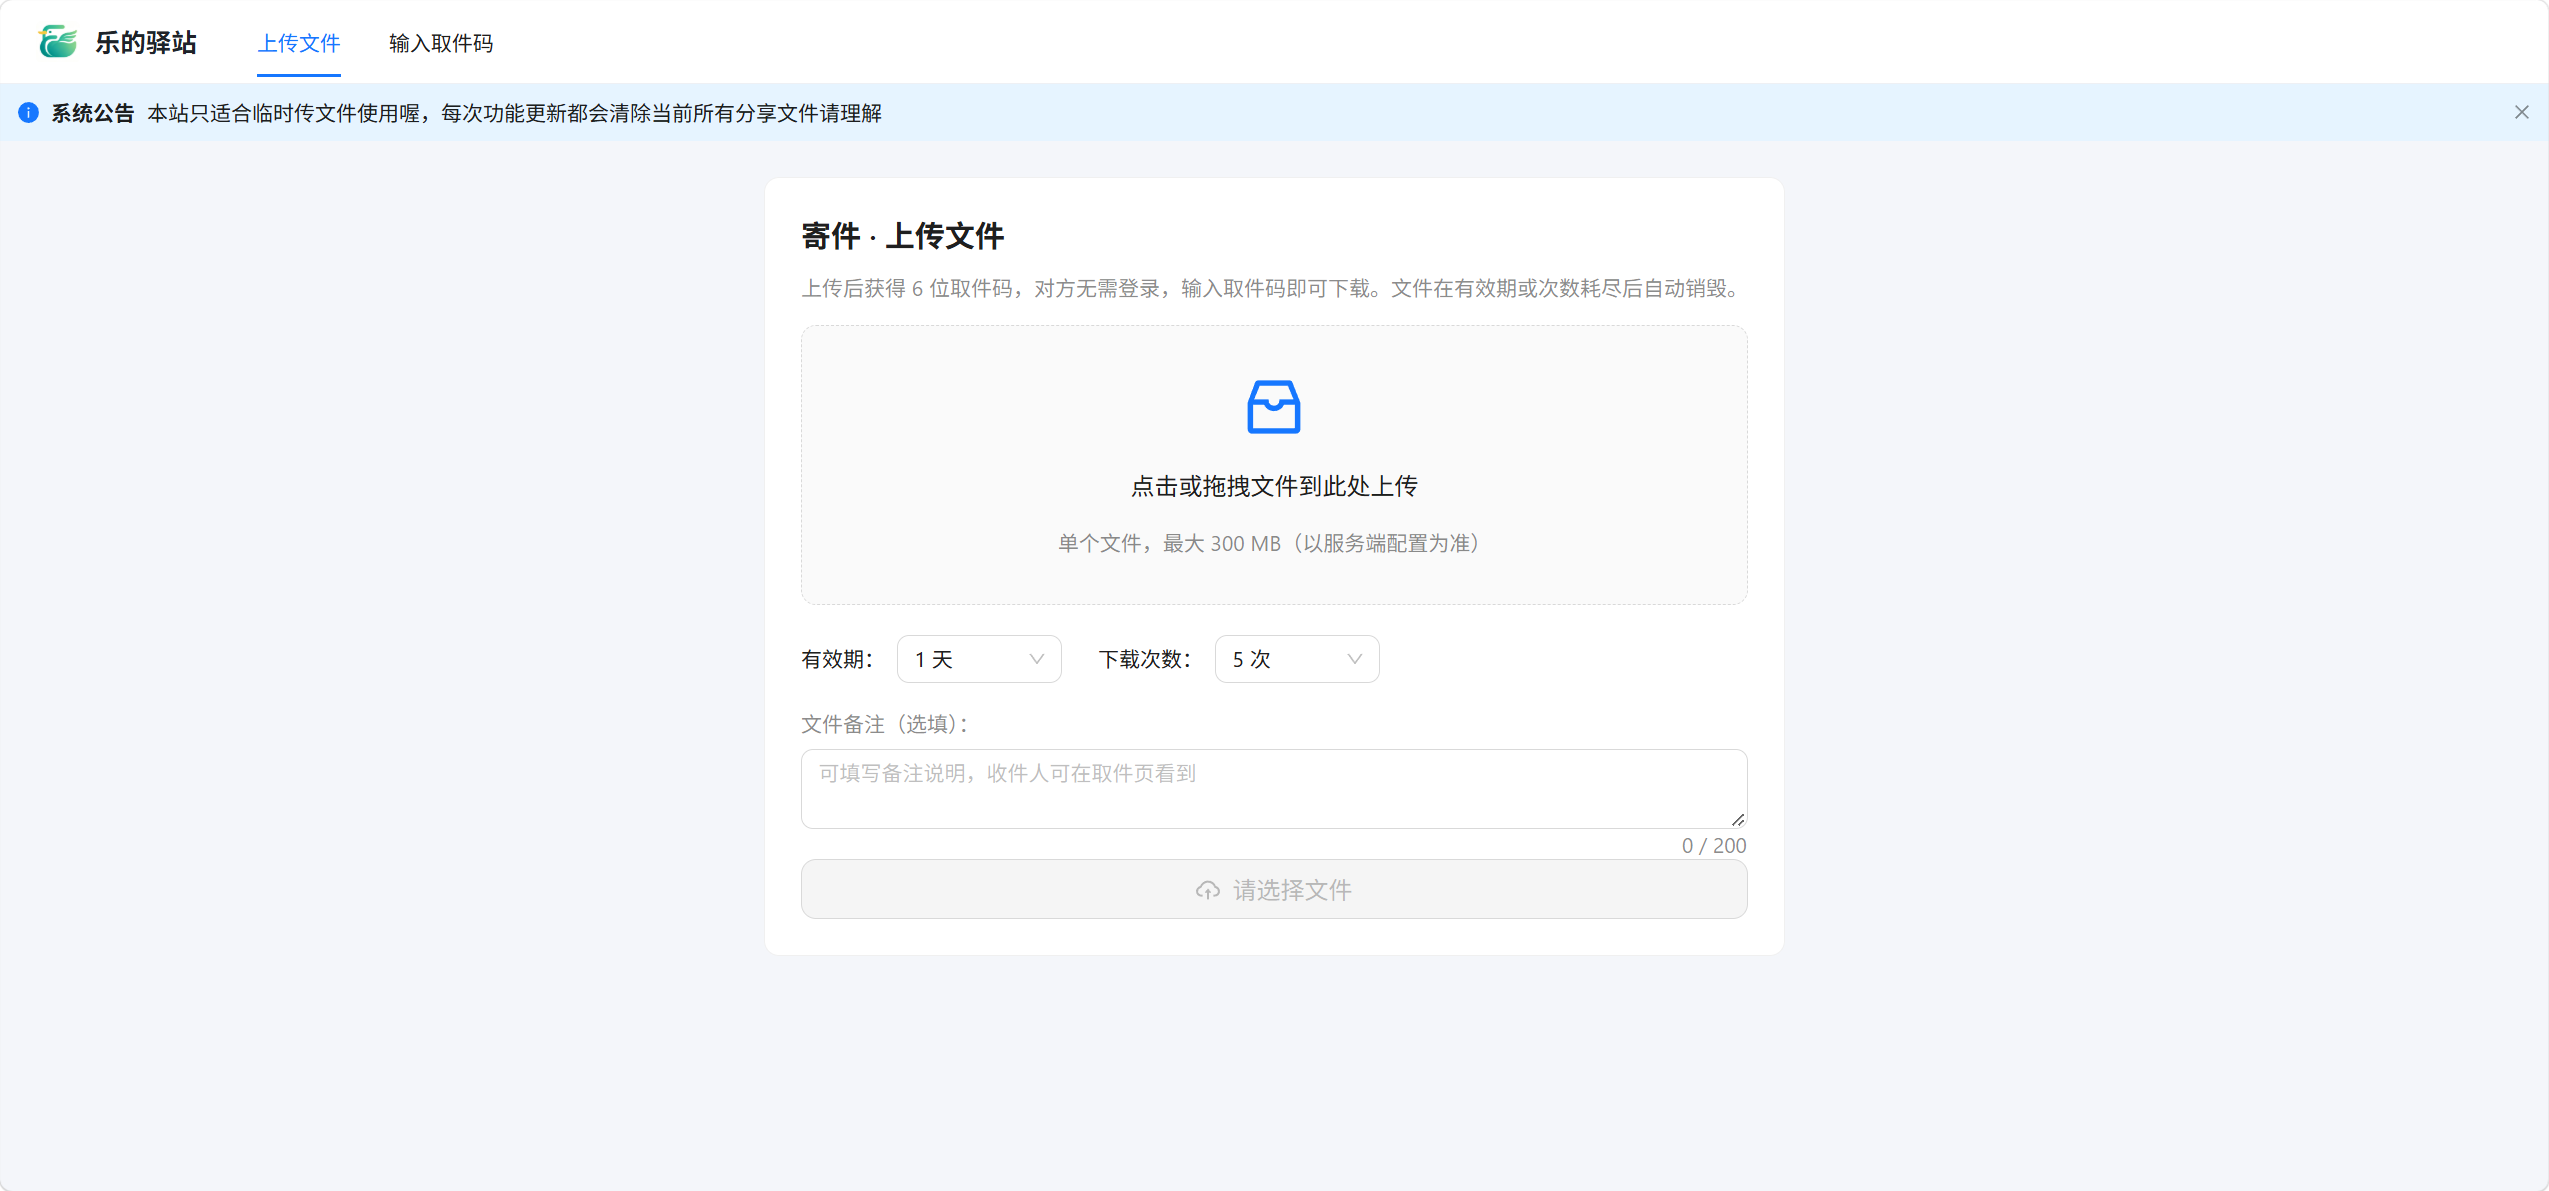Image resolution: width=2549 pixels, height=1191 pixels.
Task: Open the 有效期 dropdown showing 1 天
Action: 979,659
